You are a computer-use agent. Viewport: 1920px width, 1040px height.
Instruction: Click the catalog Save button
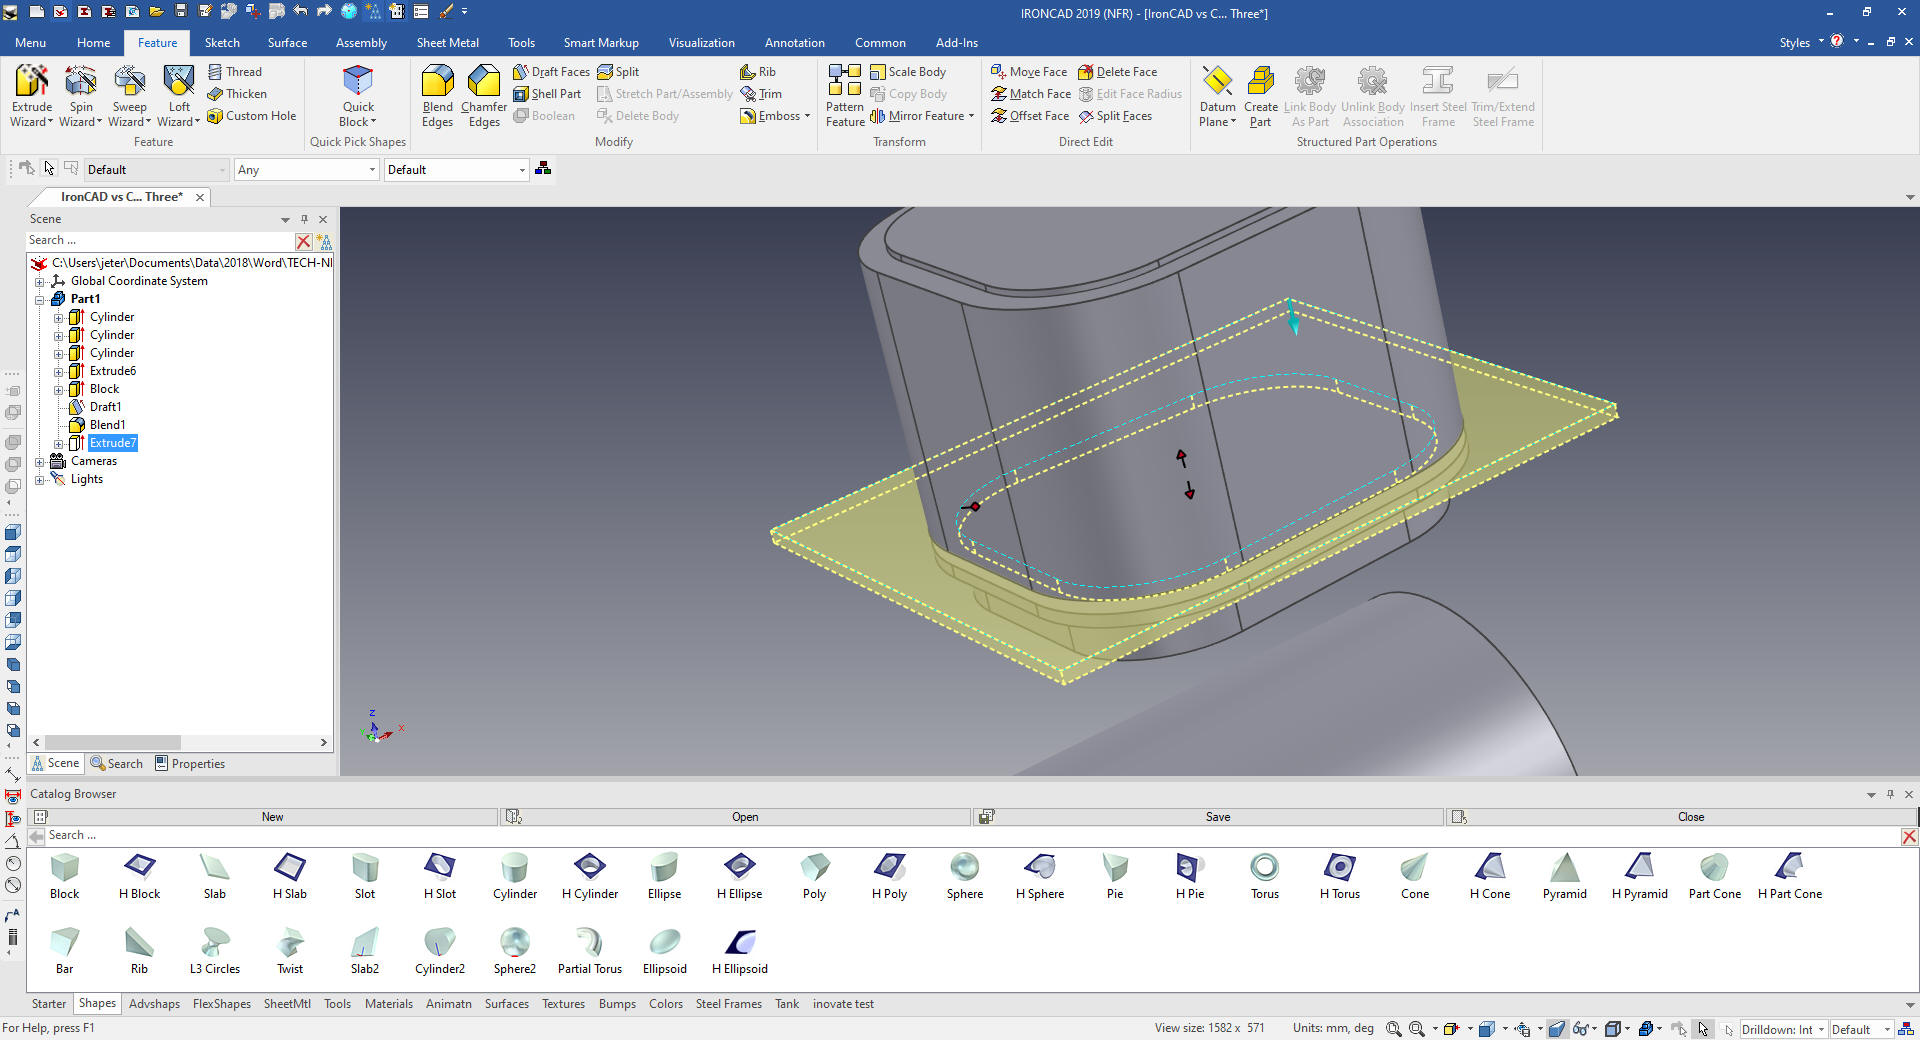(x=1217, y=817)
